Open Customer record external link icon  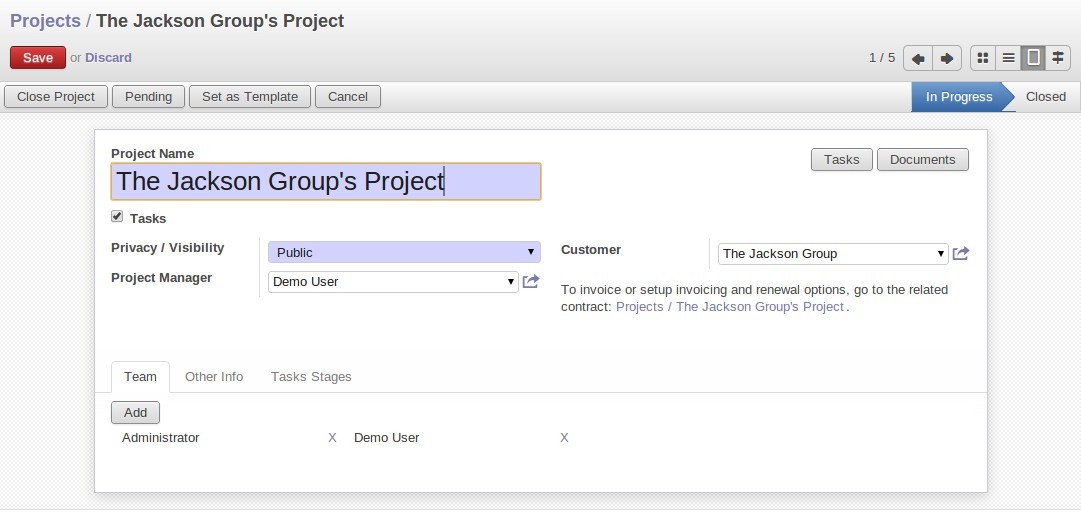pos(960,254)
